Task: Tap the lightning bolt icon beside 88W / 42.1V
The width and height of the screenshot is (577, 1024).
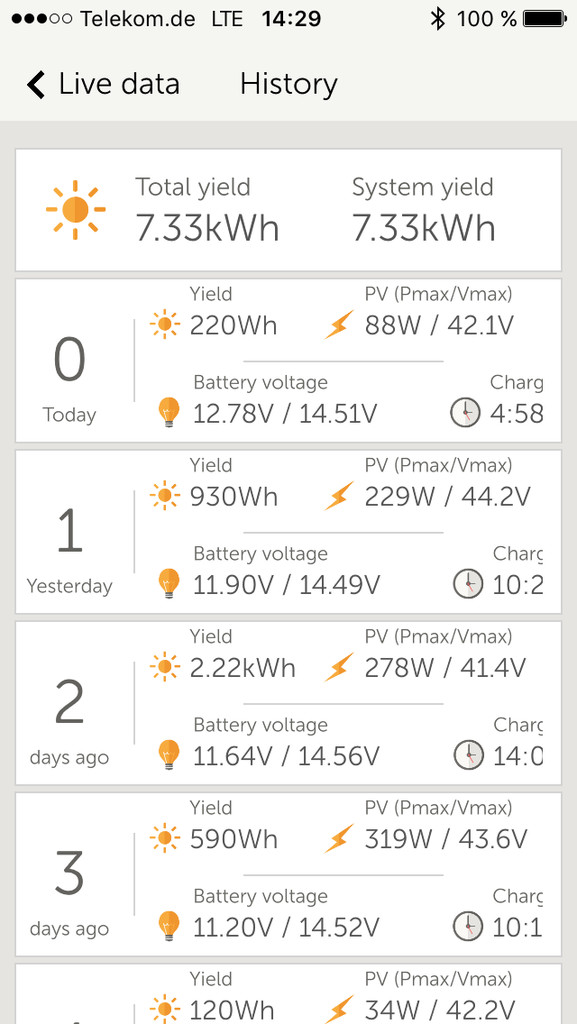Action: click(x=339, y=325)
